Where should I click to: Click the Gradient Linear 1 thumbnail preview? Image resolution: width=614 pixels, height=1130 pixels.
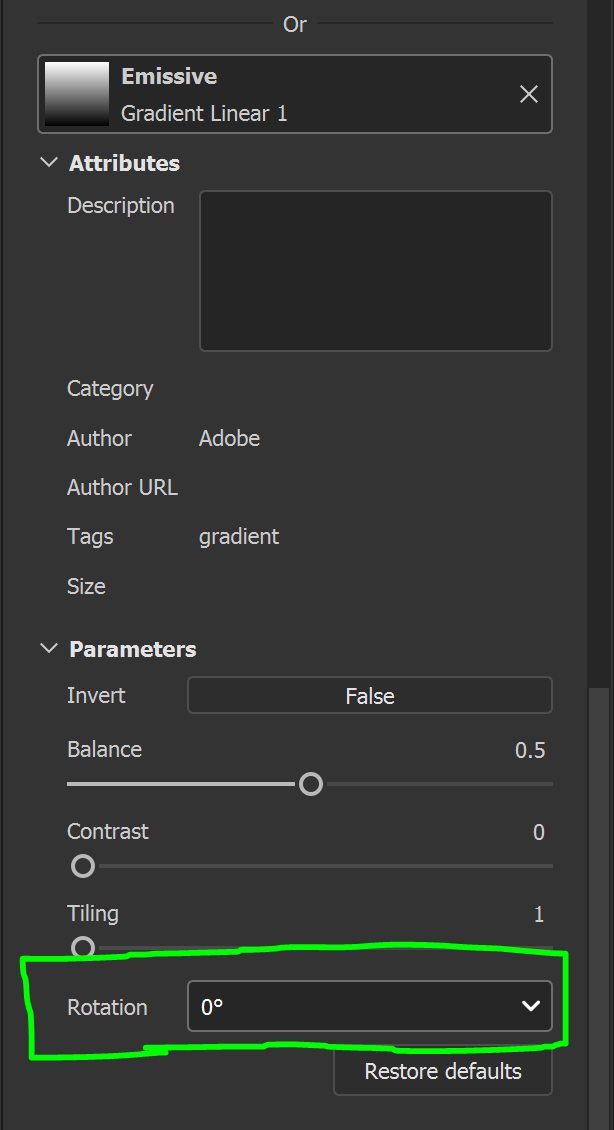click(77, 94)
